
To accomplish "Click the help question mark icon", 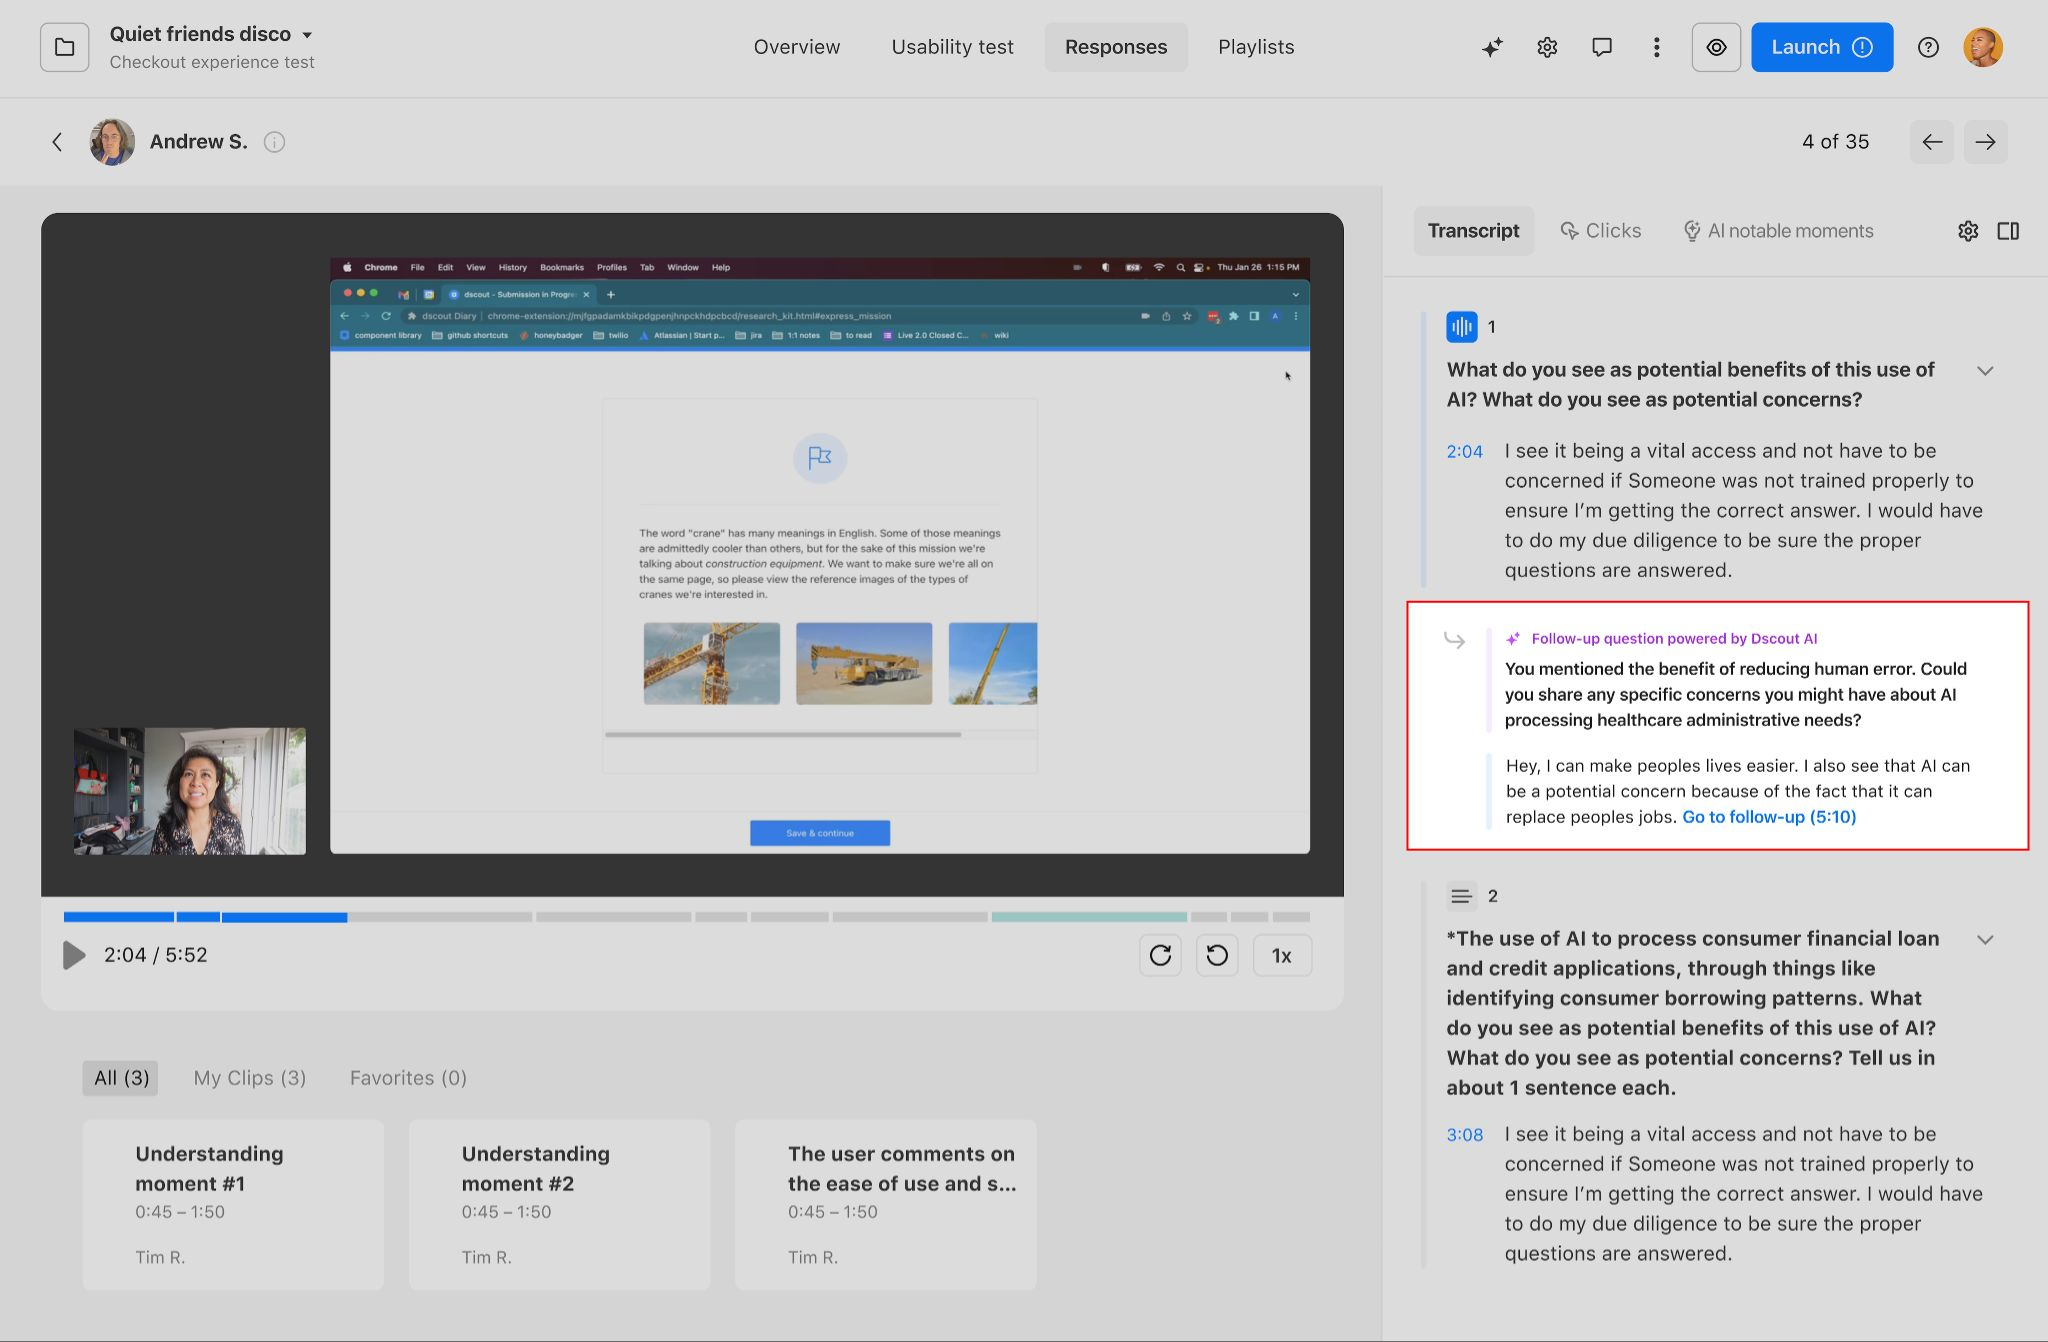I will click(1928, 47).
